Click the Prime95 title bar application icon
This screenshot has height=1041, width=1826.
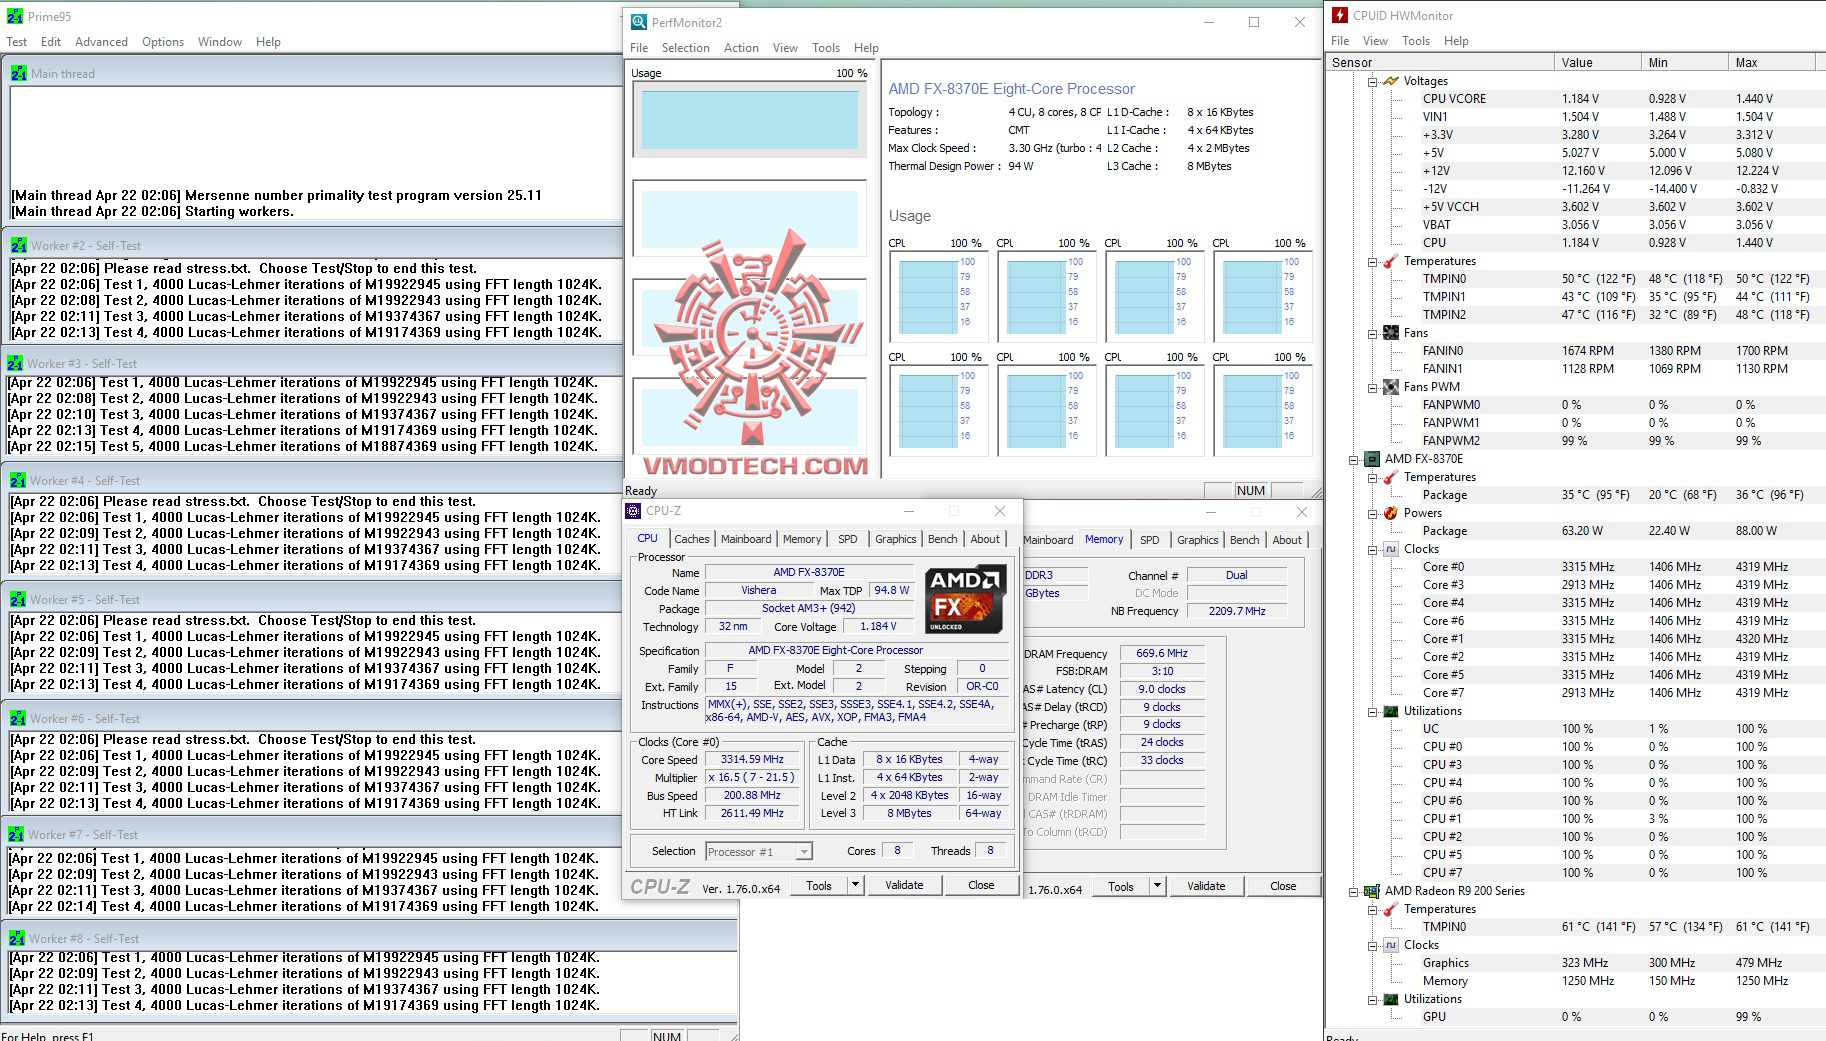tap(14, 17)
